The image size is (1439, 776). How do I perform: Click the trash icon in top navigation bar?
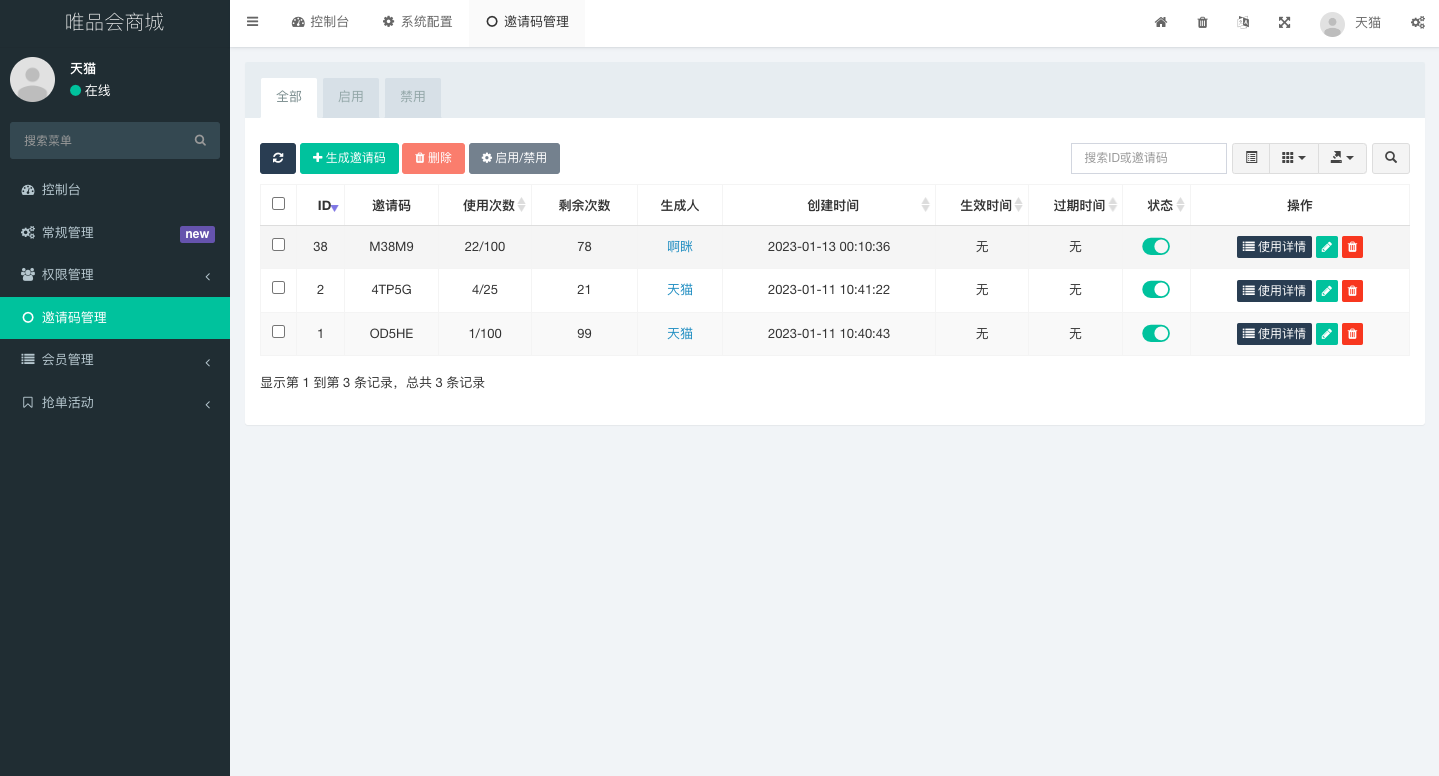tap(1202, 22)
